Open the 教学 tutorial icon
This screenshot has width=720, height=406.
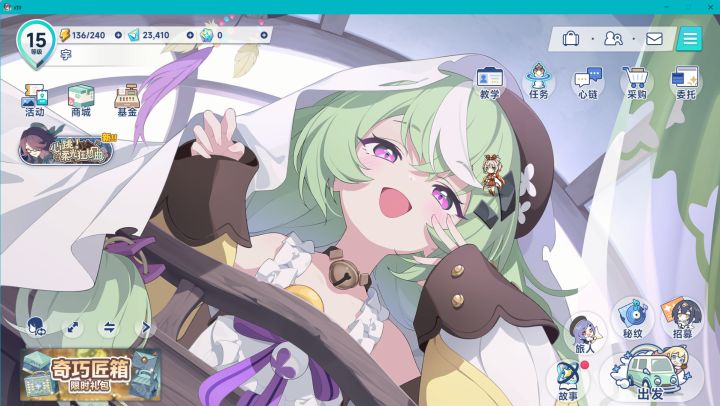point(489,83)
